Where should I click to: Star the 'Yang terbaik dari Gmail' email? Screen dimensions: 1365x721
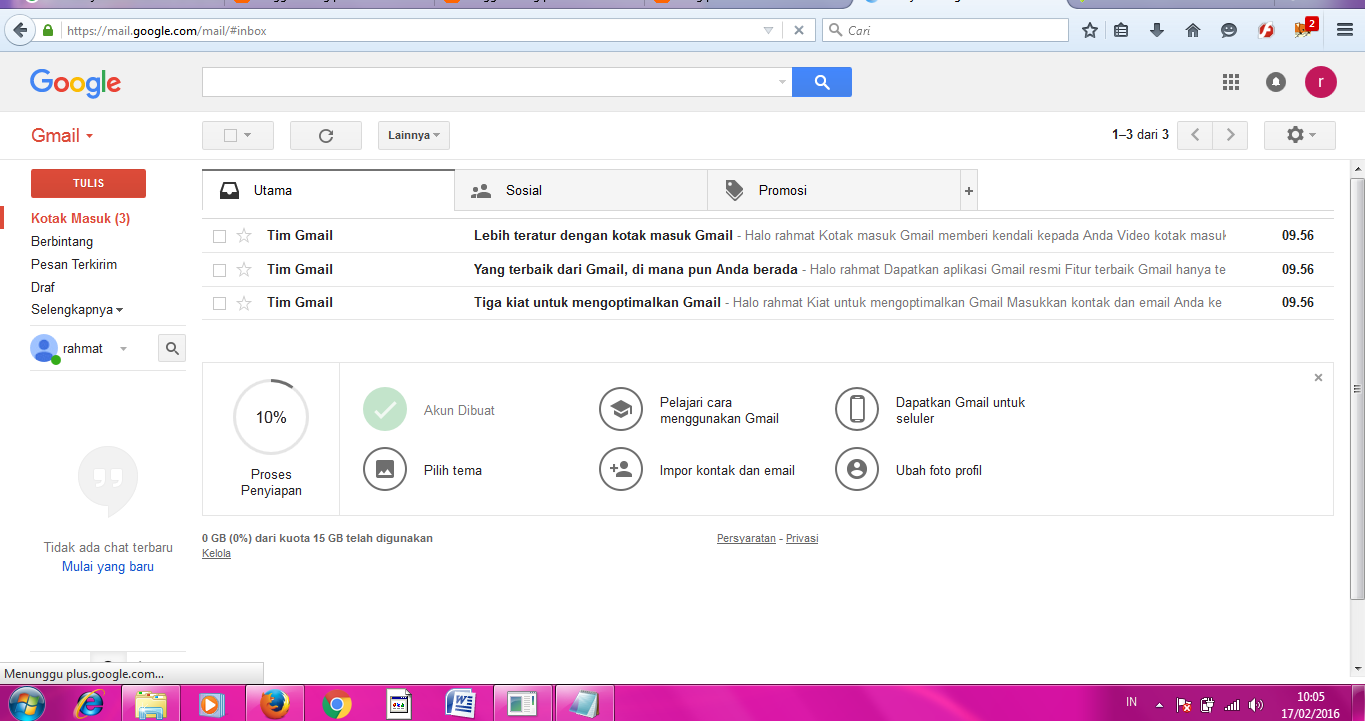pyautogui.click(x=244, y=269)
